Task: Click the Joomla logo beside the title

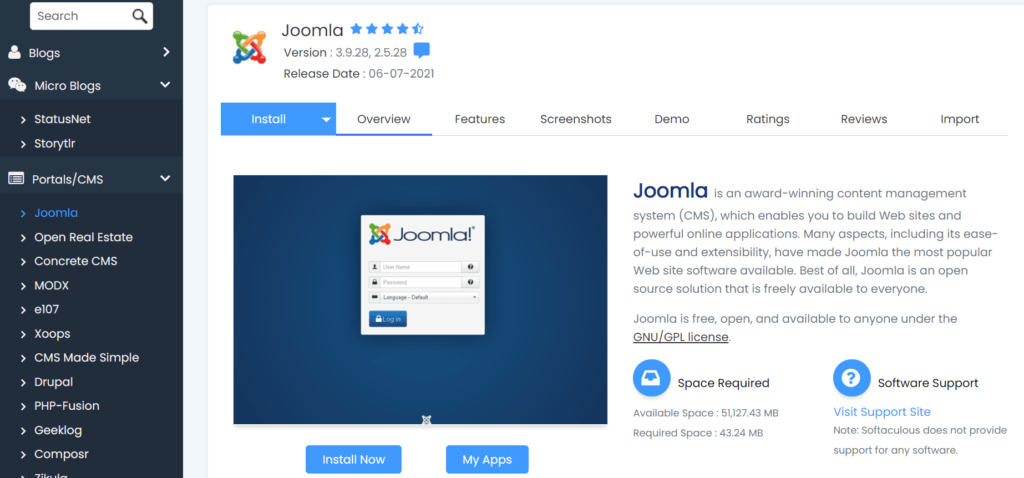Action: (249, 47)
